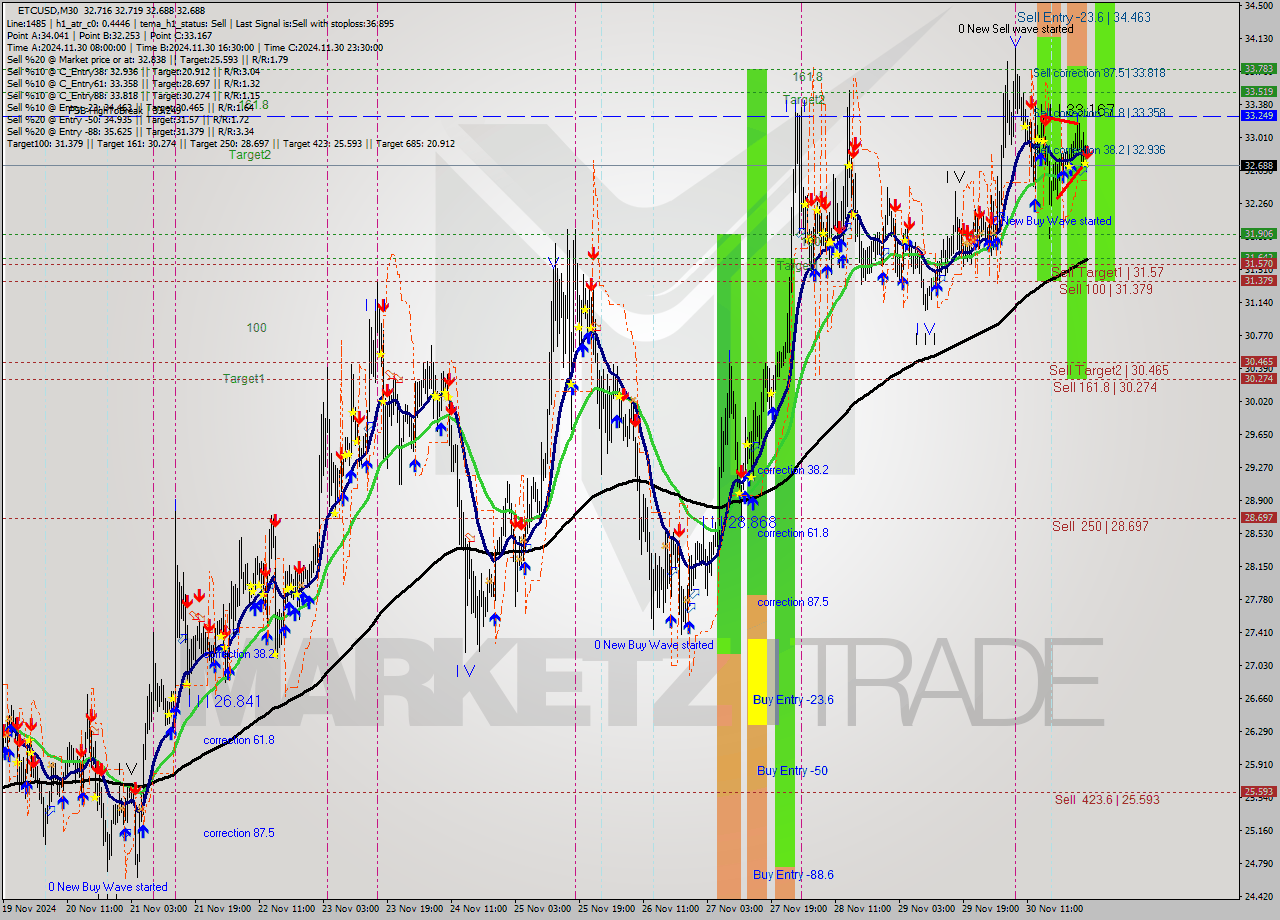The width and height of the screenshot is (1280, 920).
Task: Click the '0 New Sell wave started' label
Action: pos(1015,29)
